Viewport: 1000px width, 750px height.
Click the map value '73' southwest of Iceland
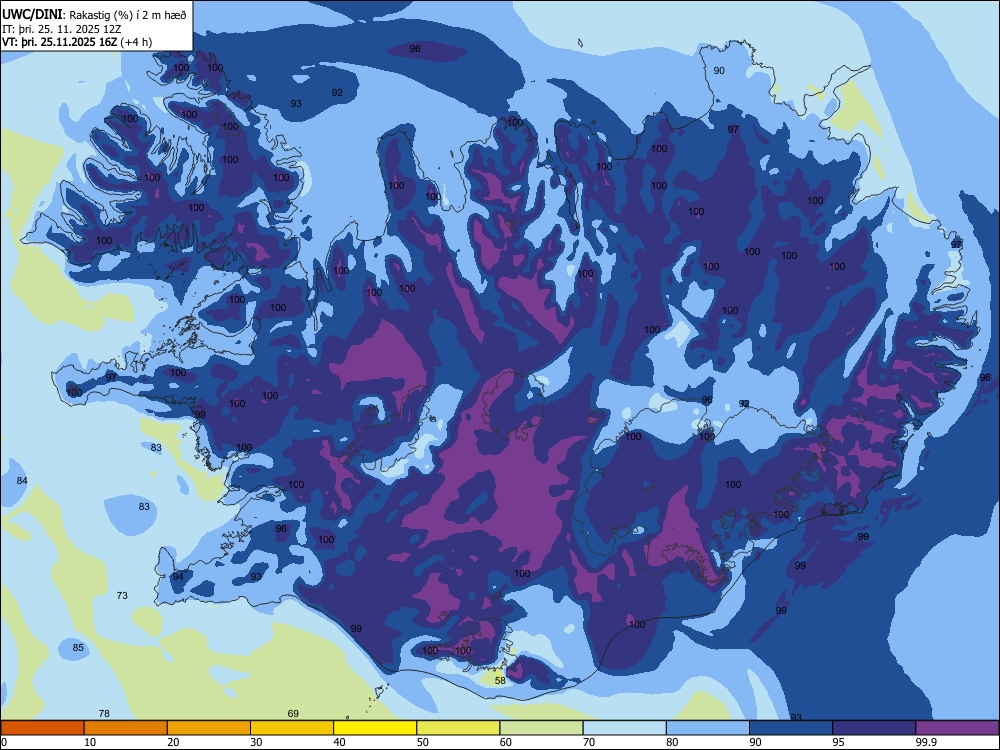(122, 596)
